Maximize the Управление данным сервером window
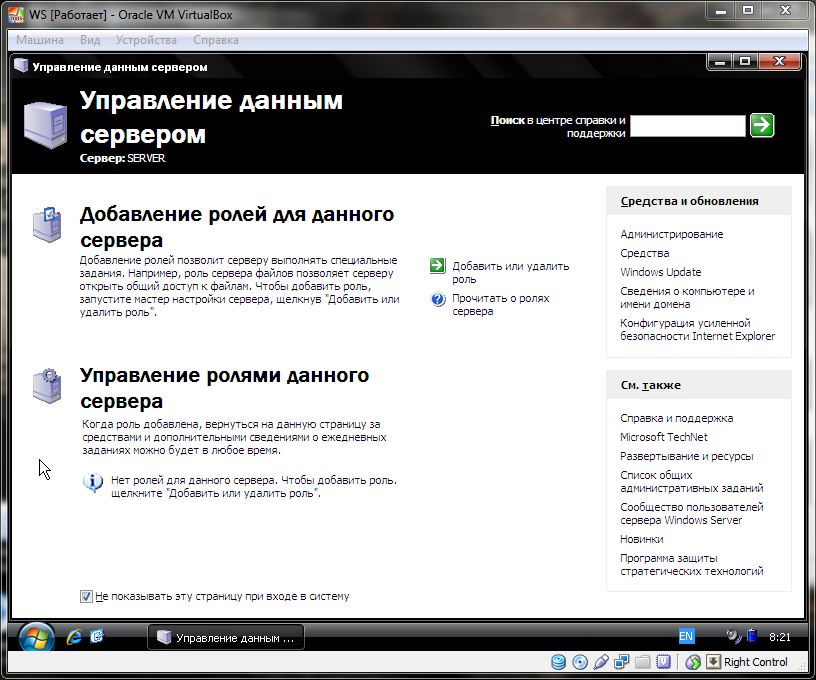816x680 pixels. (745, 62)
